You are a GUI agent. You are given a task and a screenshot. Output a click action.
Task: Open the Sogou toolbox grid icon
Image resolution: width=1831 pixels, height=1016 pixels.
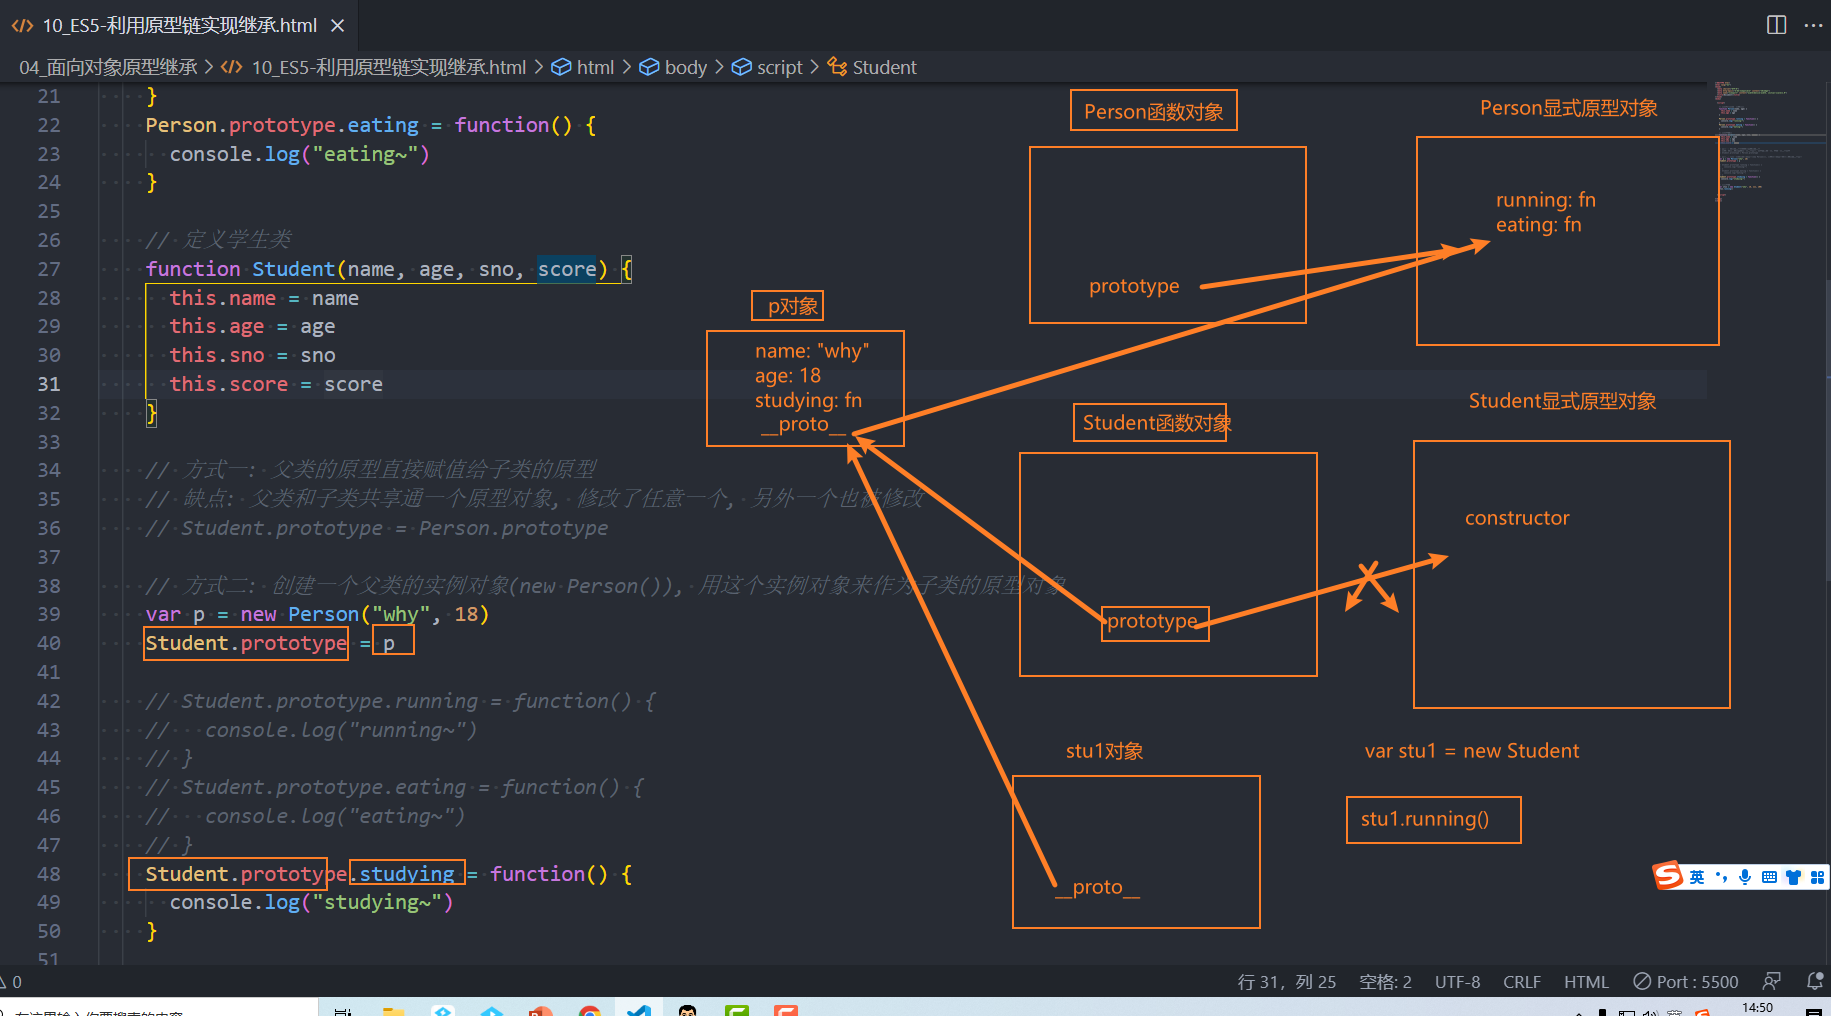click(x=1817, y=877)
